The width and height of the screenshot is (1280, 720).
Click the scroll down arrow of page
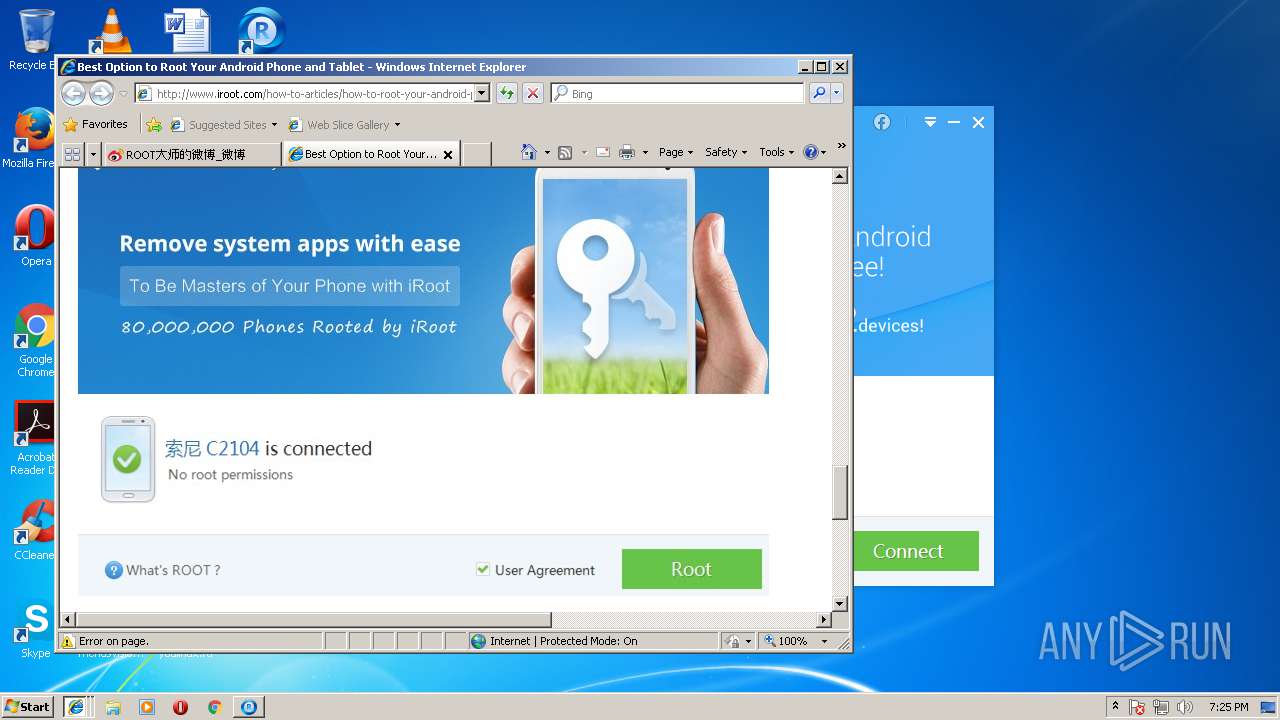840,604
